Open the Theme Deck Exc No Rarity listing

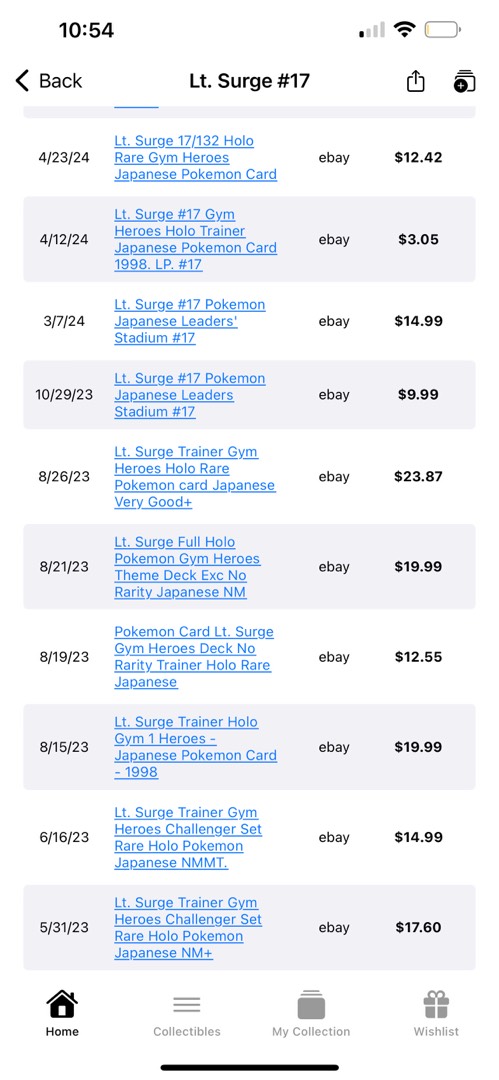[x=187, y=567]
